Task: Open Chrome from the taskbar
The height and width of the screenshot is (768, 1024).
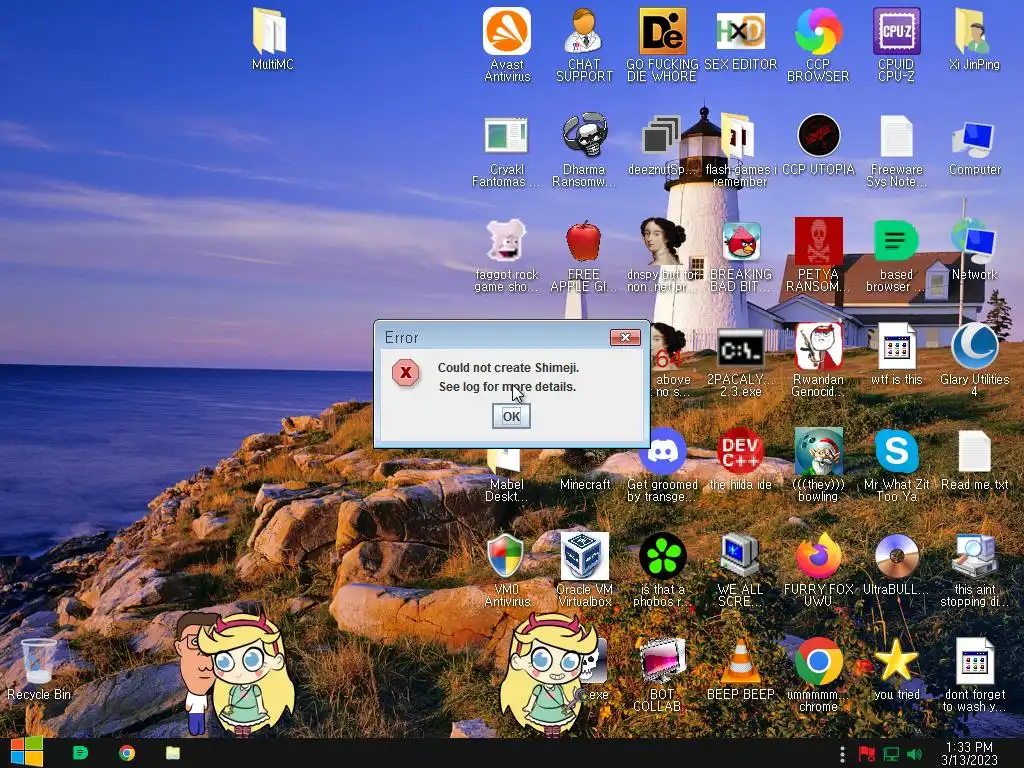Action: click(x=127, y=753)
